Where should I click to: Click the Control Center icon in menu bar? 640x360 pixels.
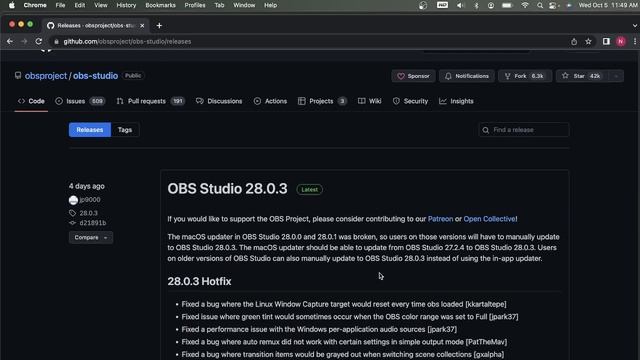click(x=553, y=5)
